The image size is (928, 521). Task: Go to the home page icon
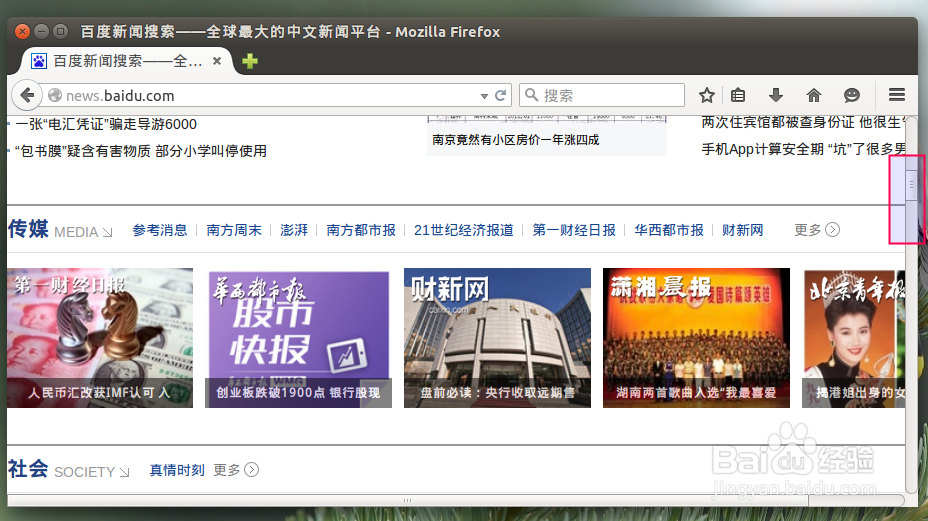(814, 95)
